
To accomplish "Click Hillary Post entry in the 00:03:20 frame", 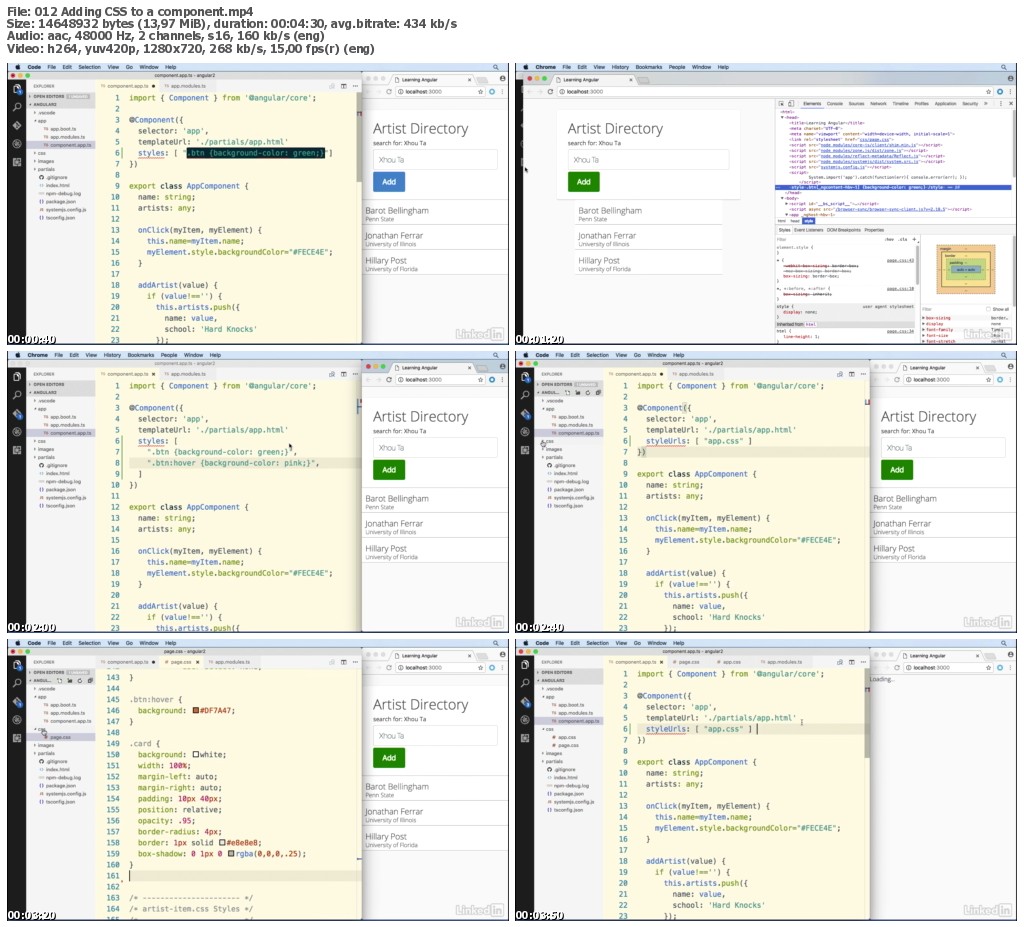I will click(x=435, y=839).
